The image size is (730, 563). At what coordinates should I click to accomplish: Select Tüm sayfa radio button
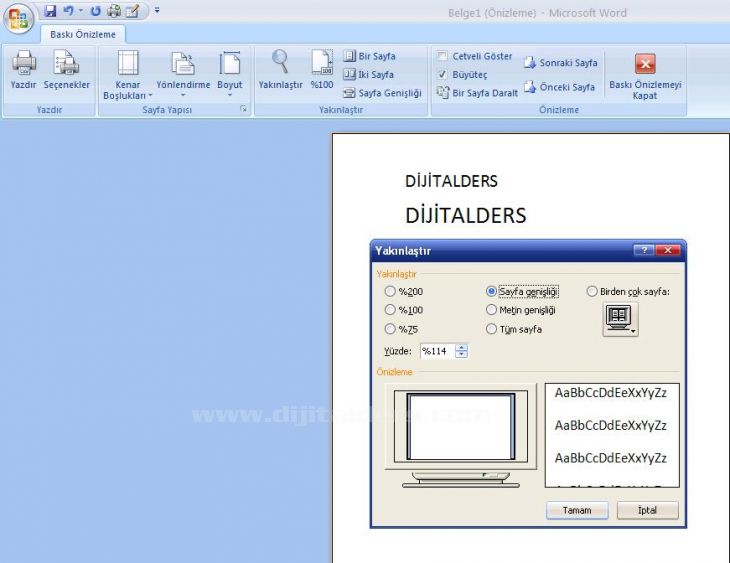(491, 329)
